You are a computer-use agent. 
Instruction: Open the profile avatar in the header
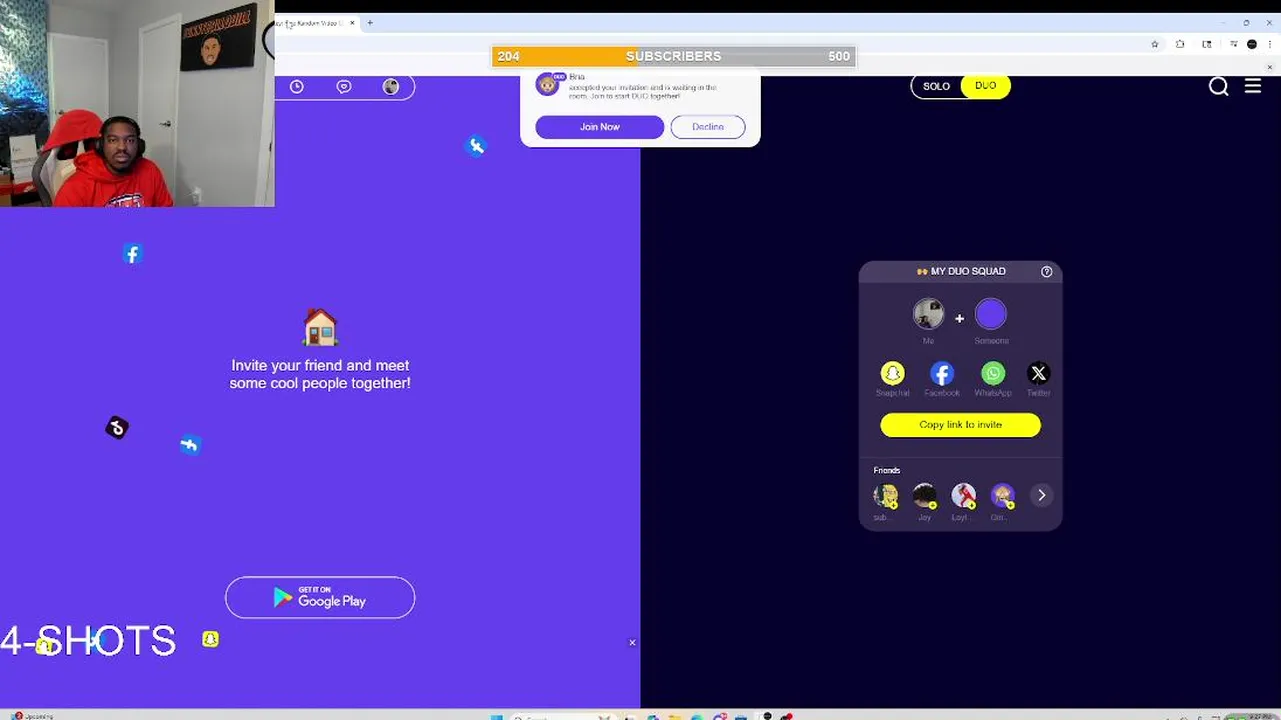click(391, 87)
